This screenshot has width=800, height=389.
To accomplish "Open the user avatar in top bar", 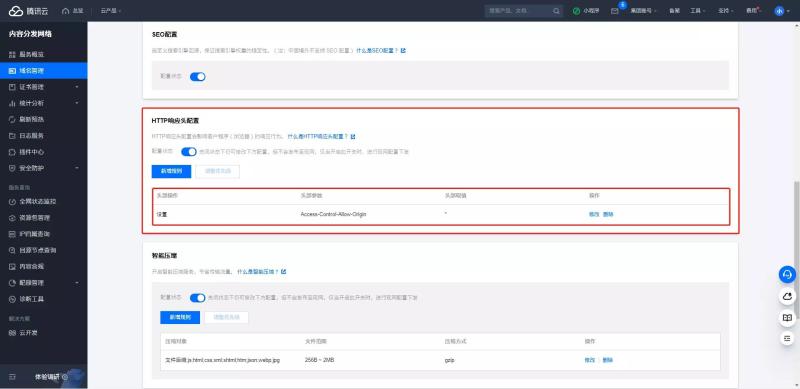I will click(x=779, y=11).
